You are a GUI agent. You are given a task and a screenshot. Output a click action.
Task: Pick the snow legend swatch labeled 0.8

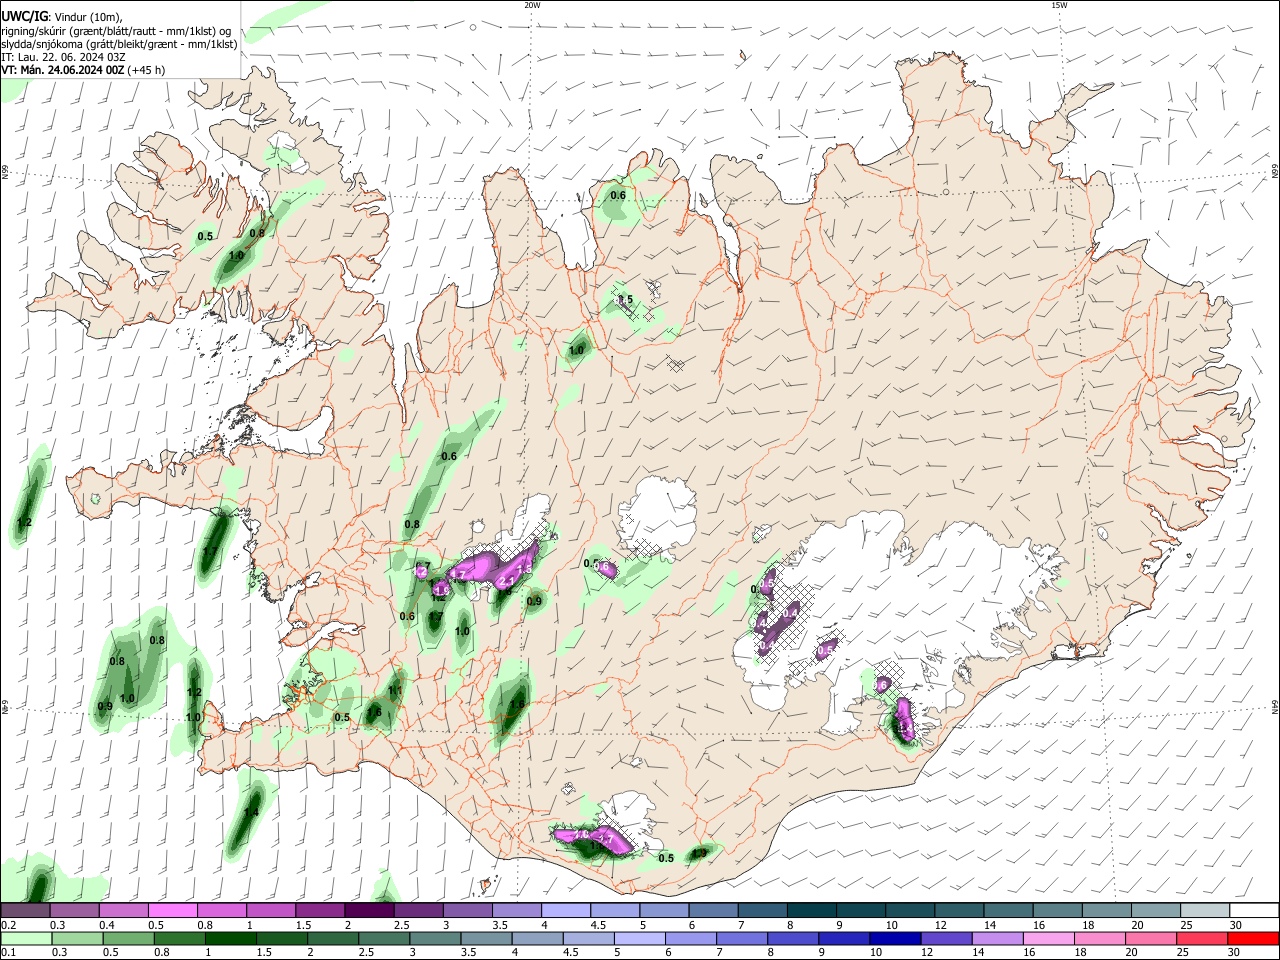222,911
